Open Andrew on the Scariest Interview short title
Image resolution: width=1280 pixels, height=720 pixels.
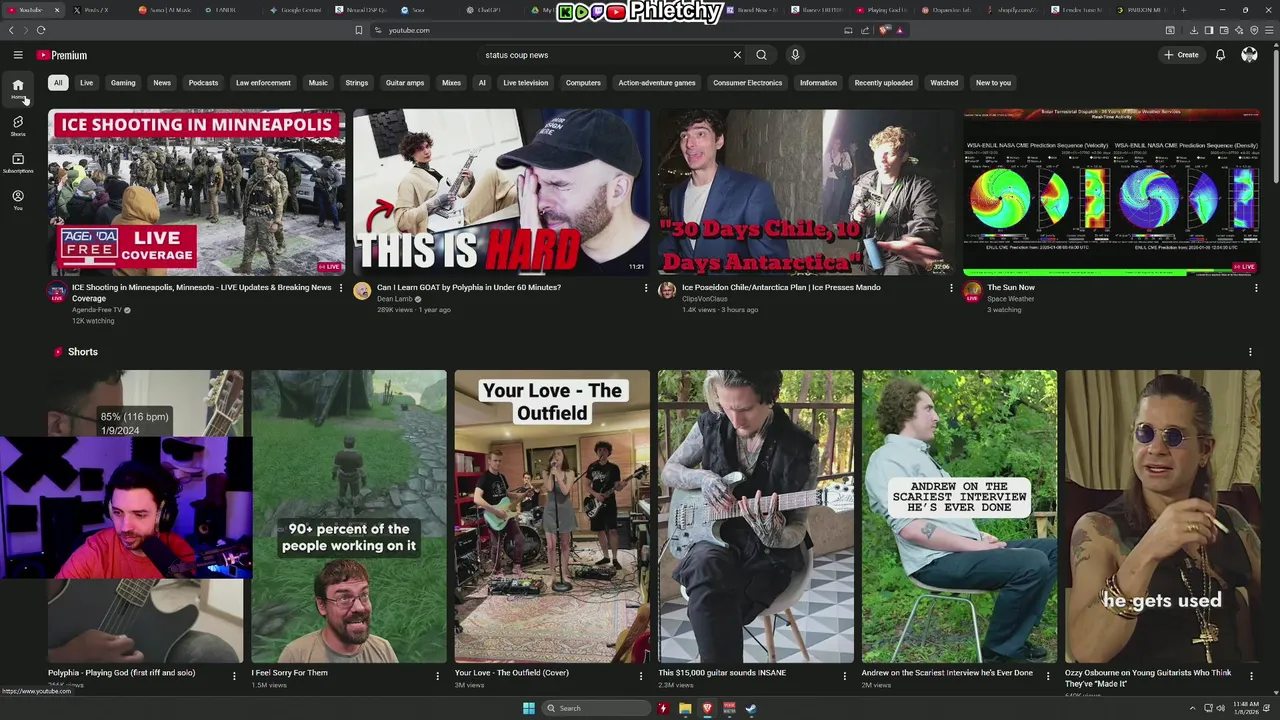point(947,673)
